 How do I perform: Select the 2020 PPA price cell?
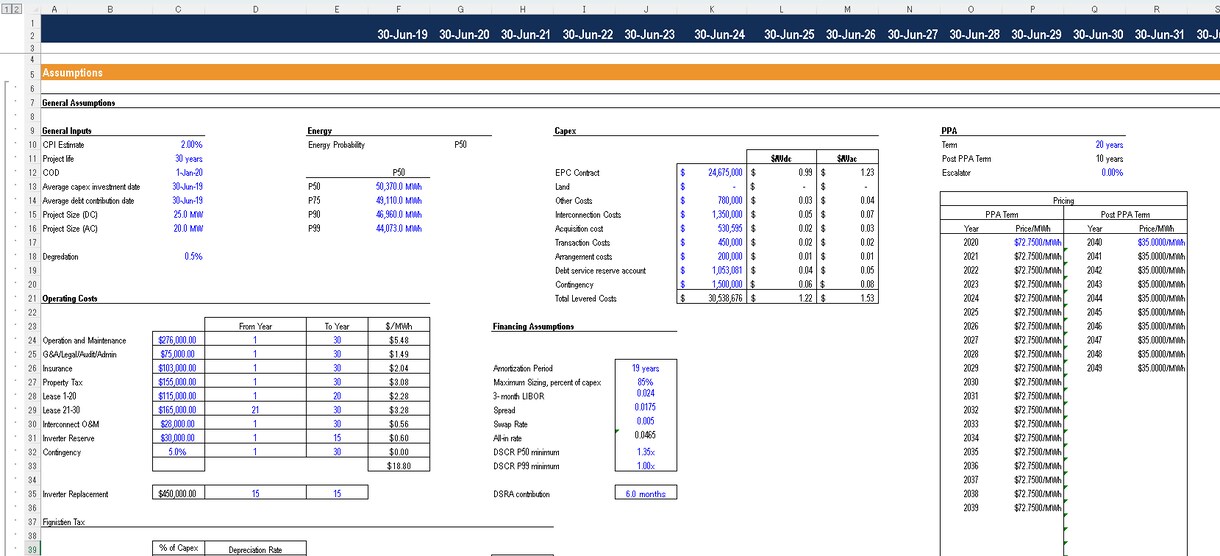(1033, 243)
